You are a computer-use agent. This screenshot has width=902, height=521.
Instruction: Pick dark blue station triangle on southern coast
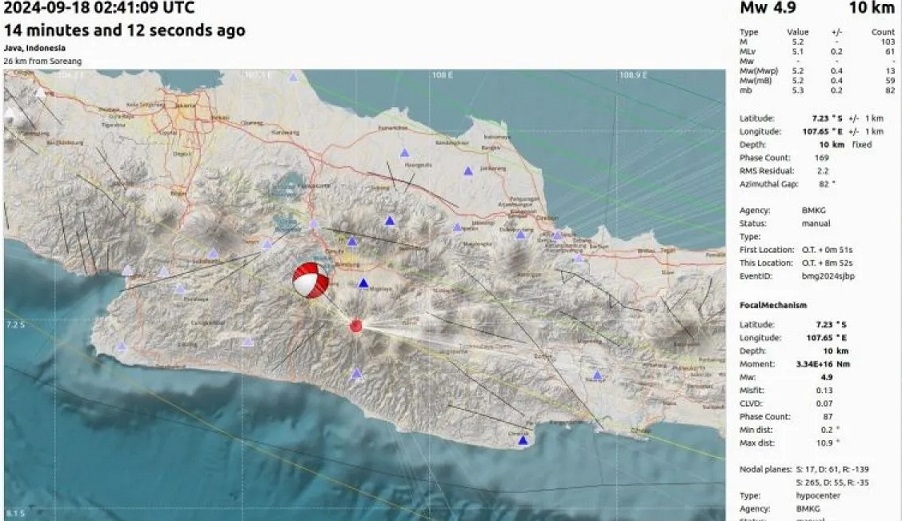point(522,440)
